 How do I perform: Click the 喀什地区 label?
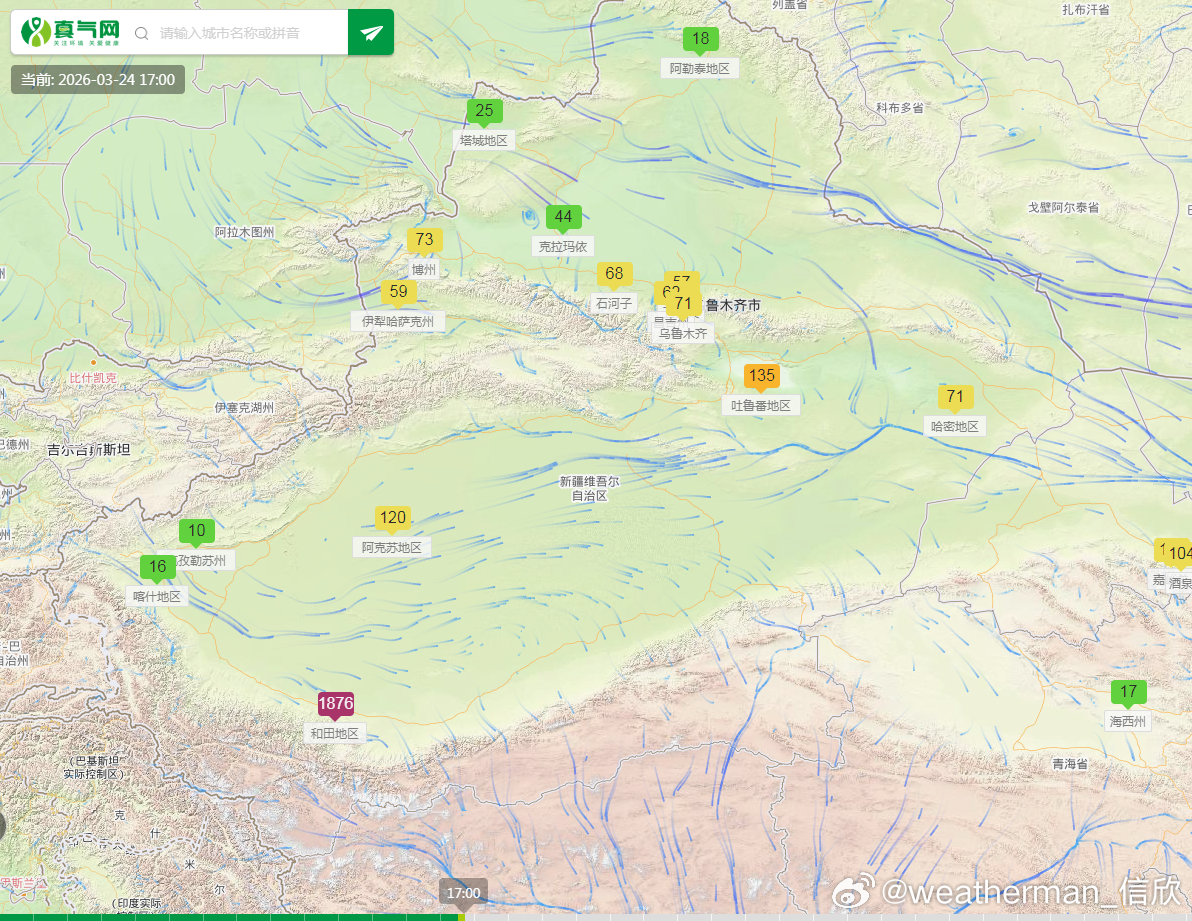pos(157,597)
